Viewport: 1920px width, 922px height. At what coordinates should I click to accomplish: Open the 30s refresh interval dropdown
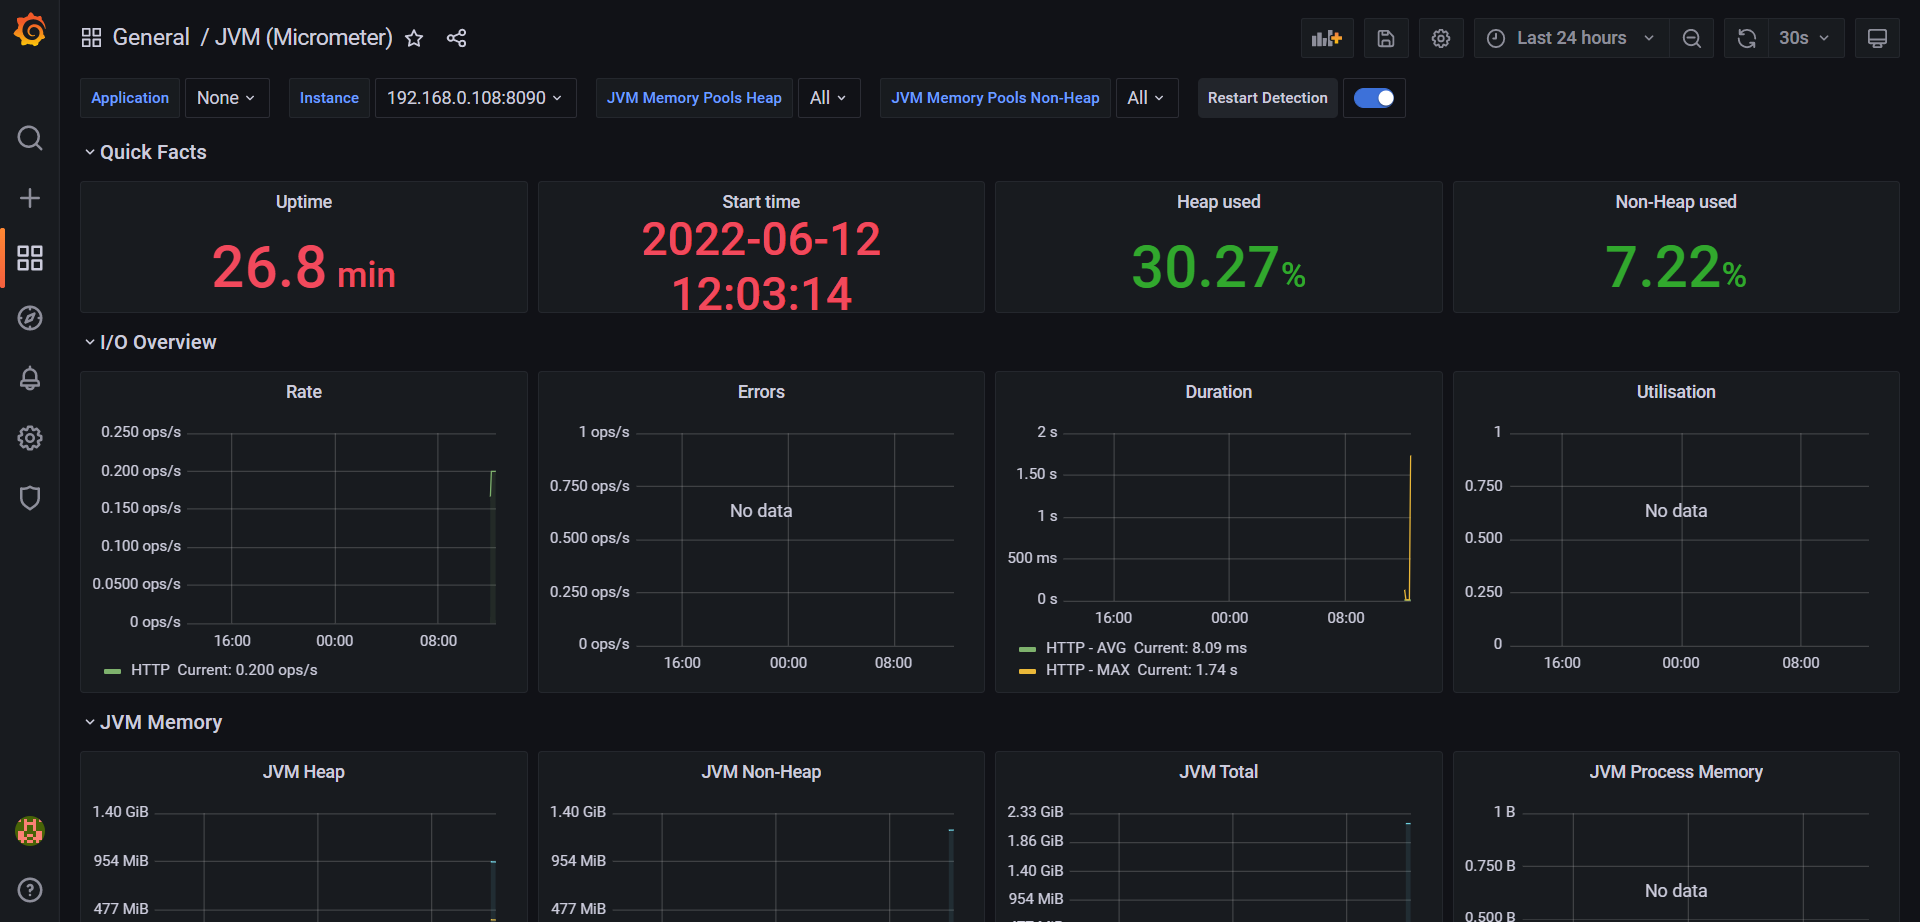point(1806,38)
